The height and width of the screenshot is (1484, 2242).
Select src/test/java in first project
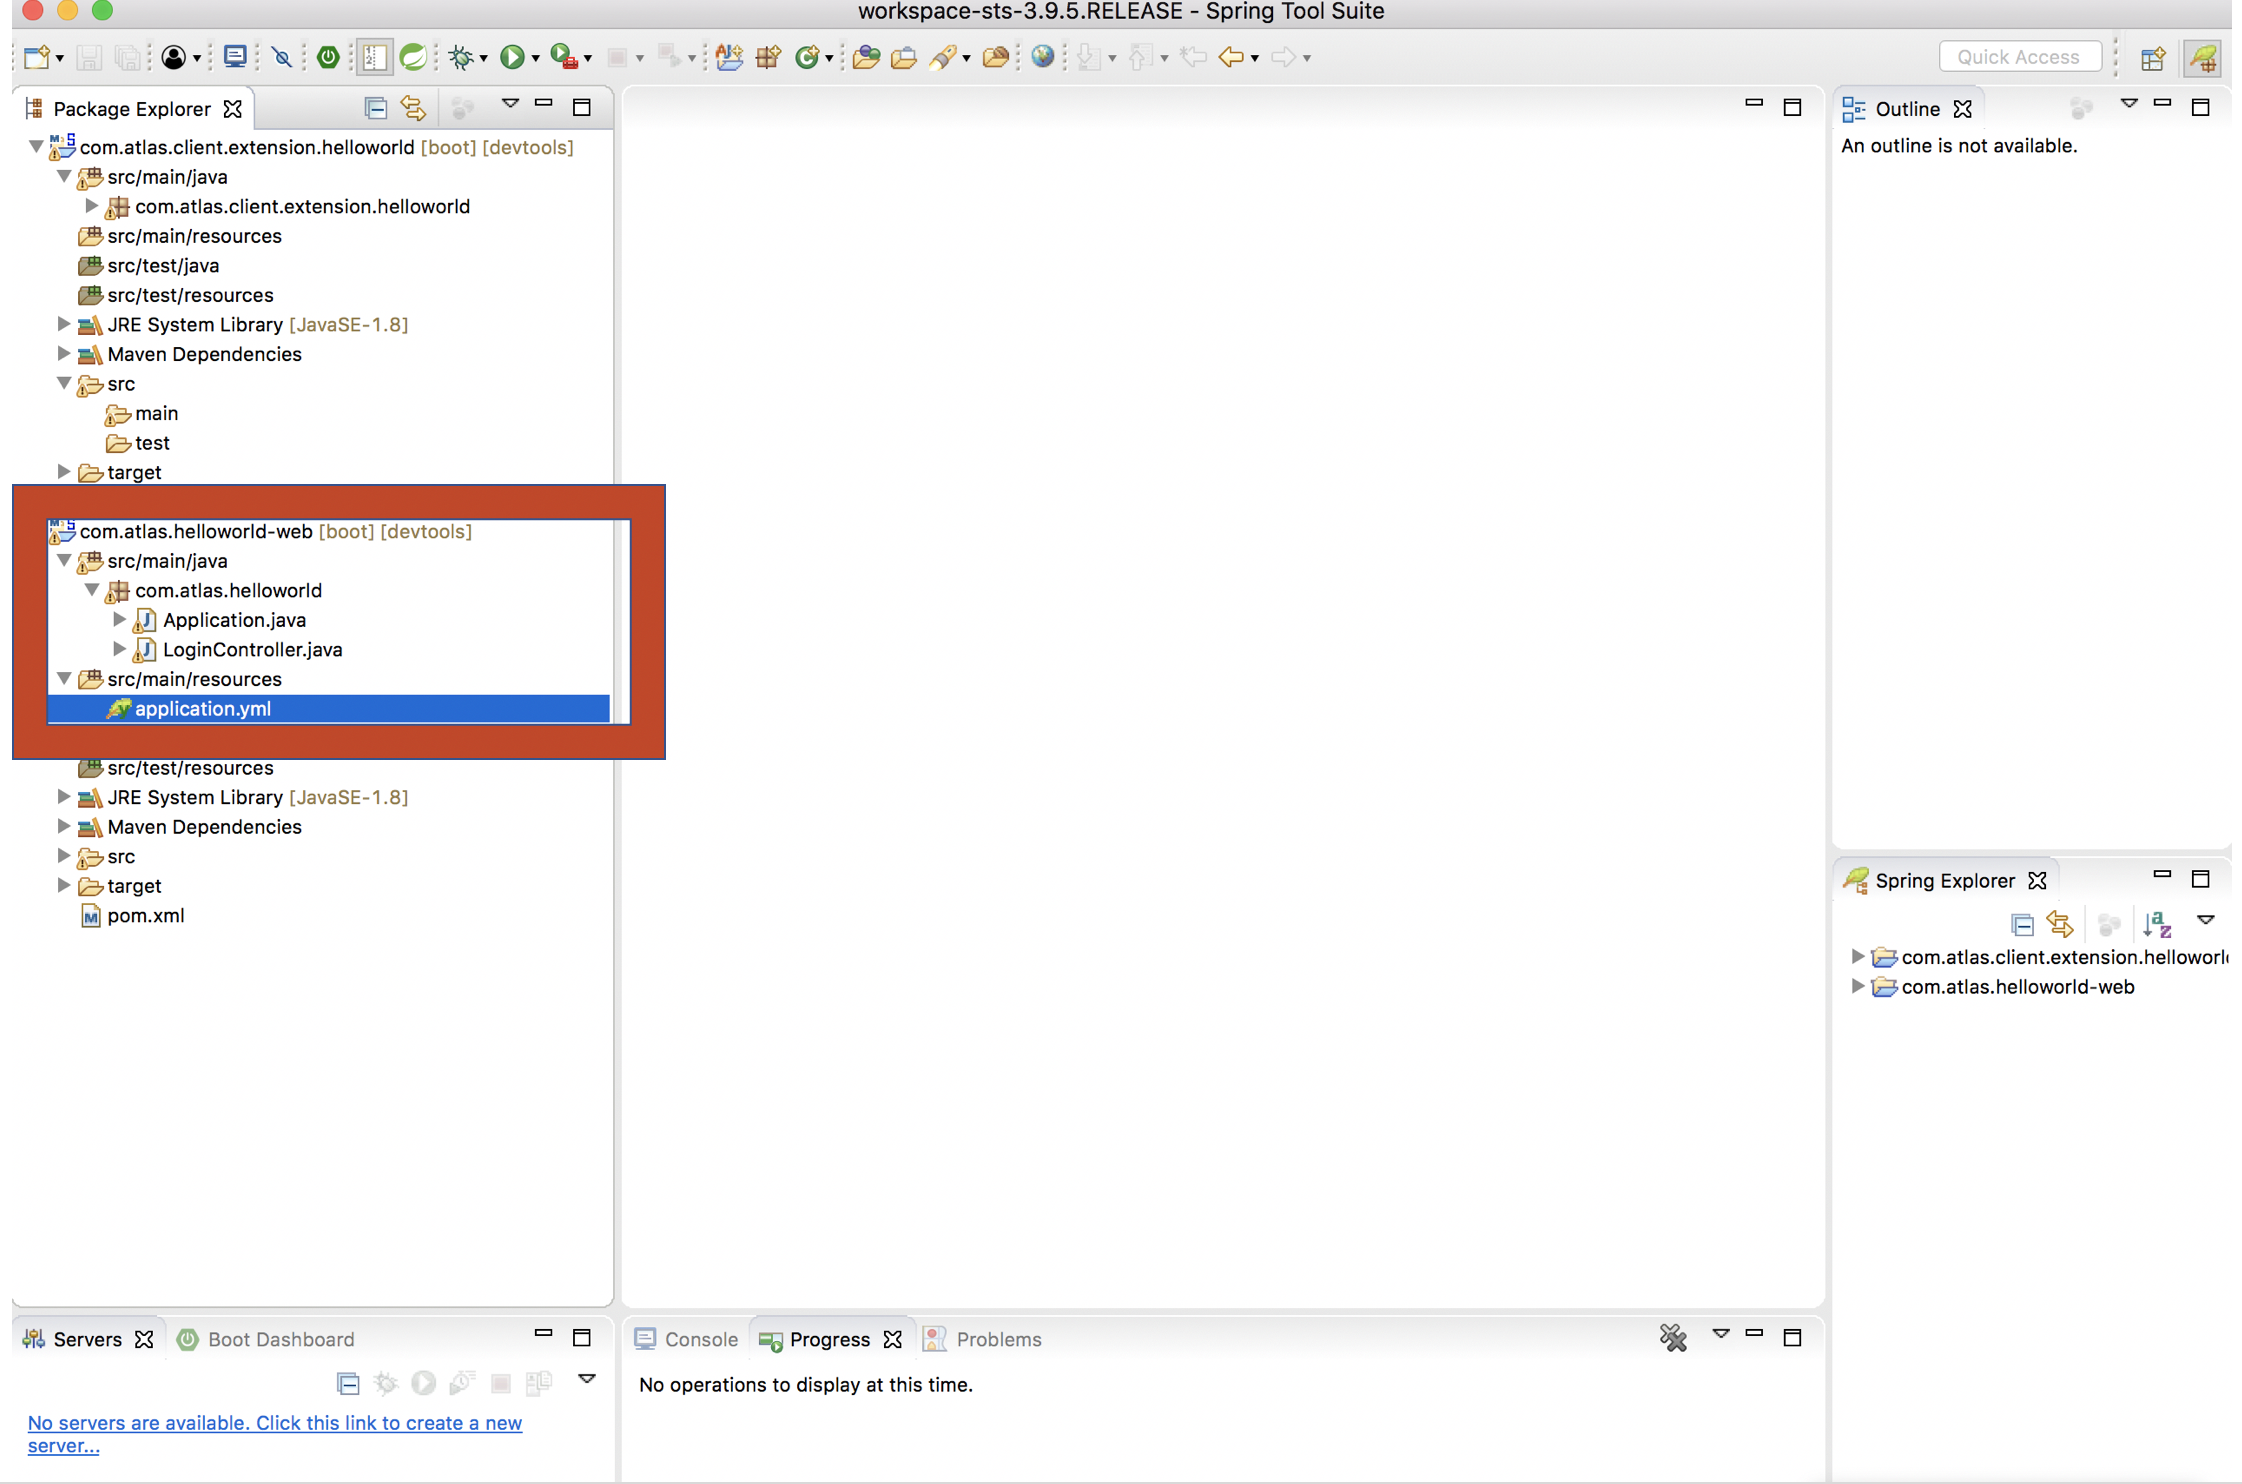(163, 265)
